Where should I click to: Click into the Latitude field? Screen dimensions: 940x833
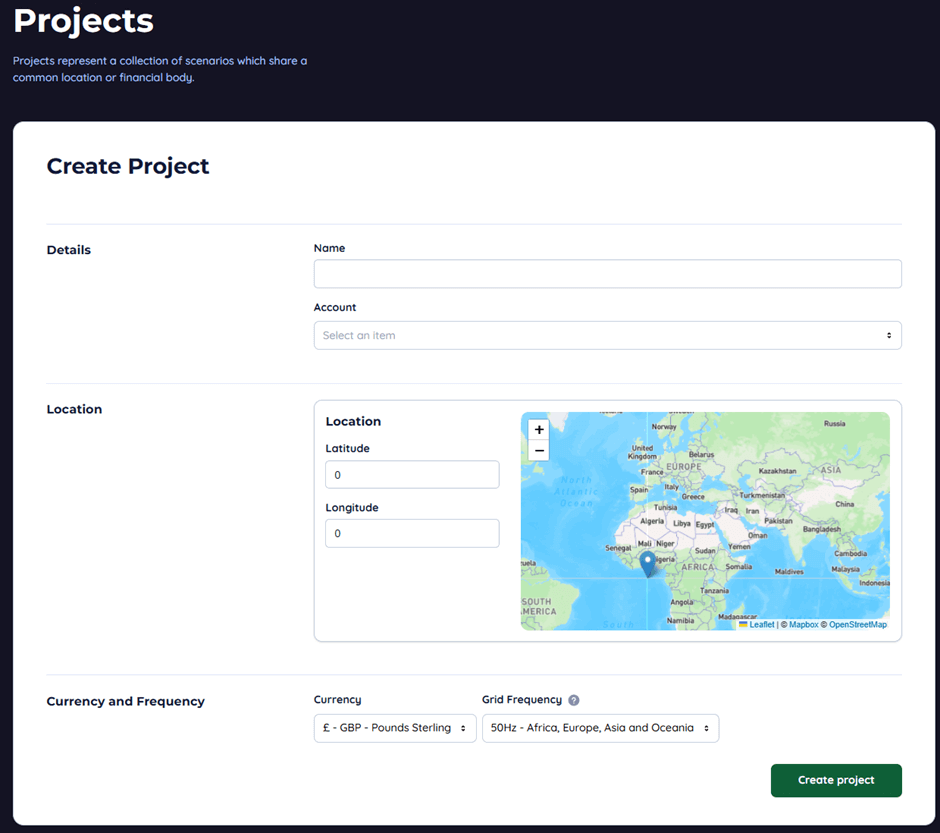(x=411, y=474)
